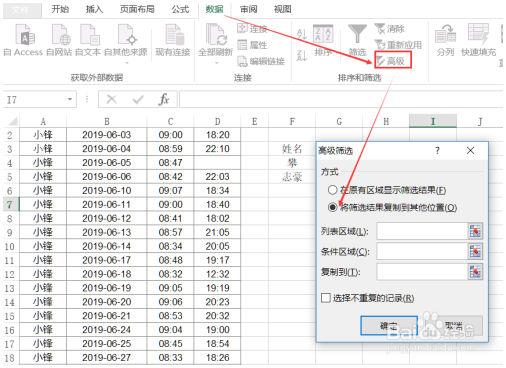
Task: Open the 高级 advanced filter tool
Action: tap(393, 60)
